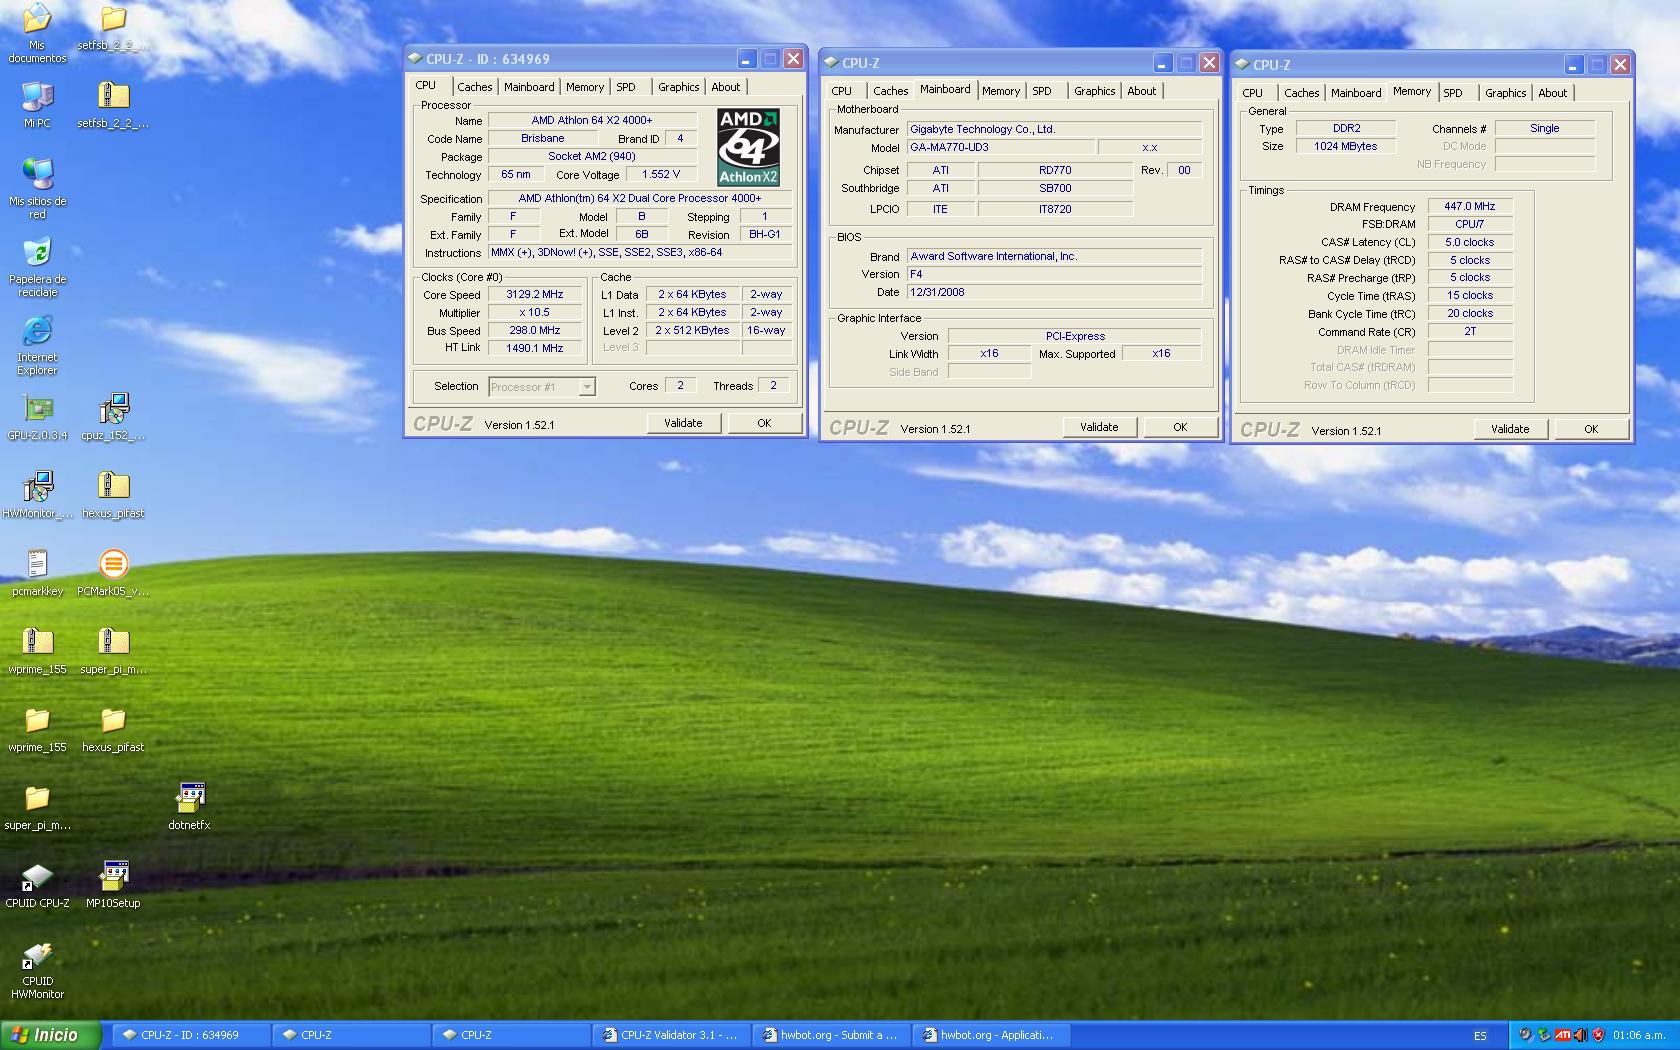This screenshot has width=1680, height=1050.
Task: Click the ATI tray icon
Action: (1562, 1035)
